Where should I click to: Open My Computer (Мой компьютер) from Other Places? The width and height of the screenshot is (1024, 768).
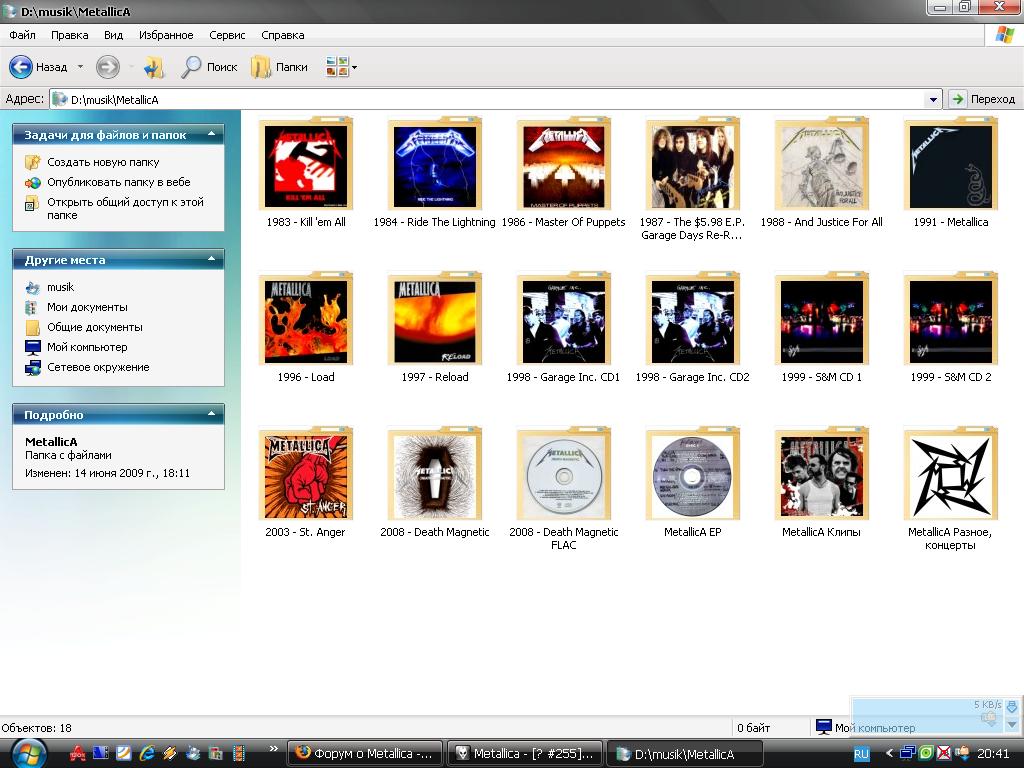tap(87, 347)
